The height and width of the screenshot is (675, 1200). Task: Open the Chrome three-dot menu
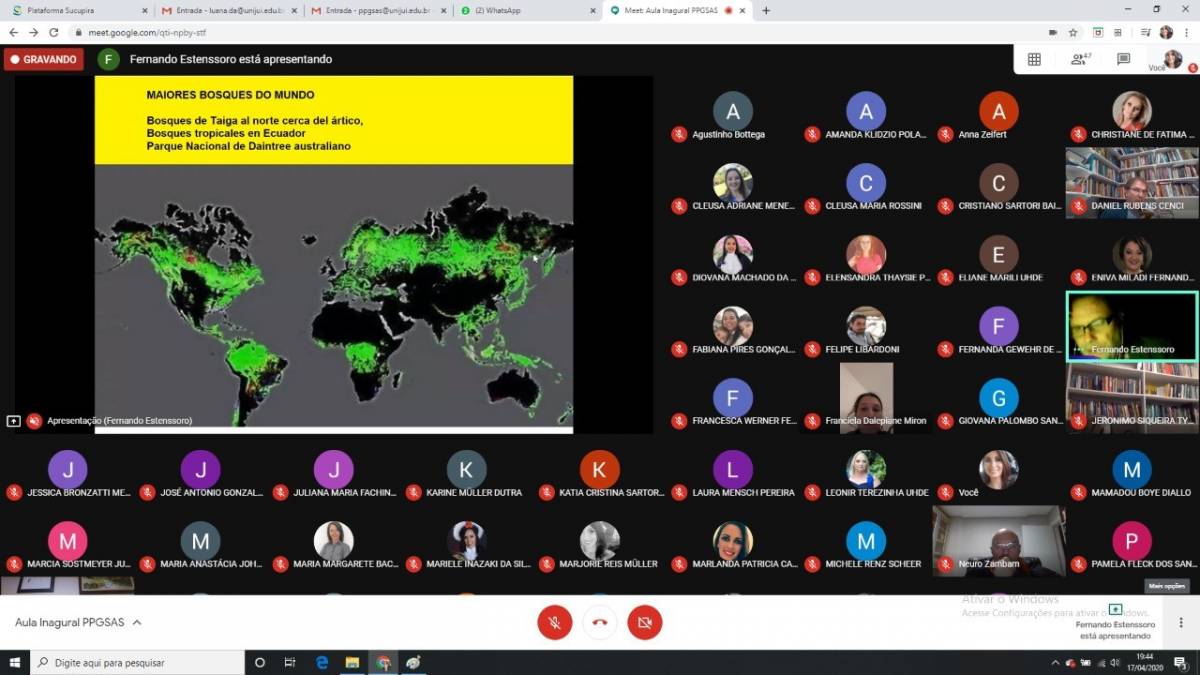click(1186, 32)
